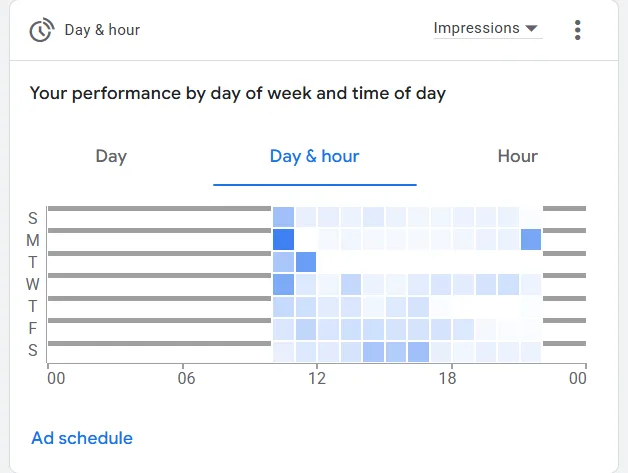Click the Wednesday 13:00 heatmap cell

pos(351,284)
